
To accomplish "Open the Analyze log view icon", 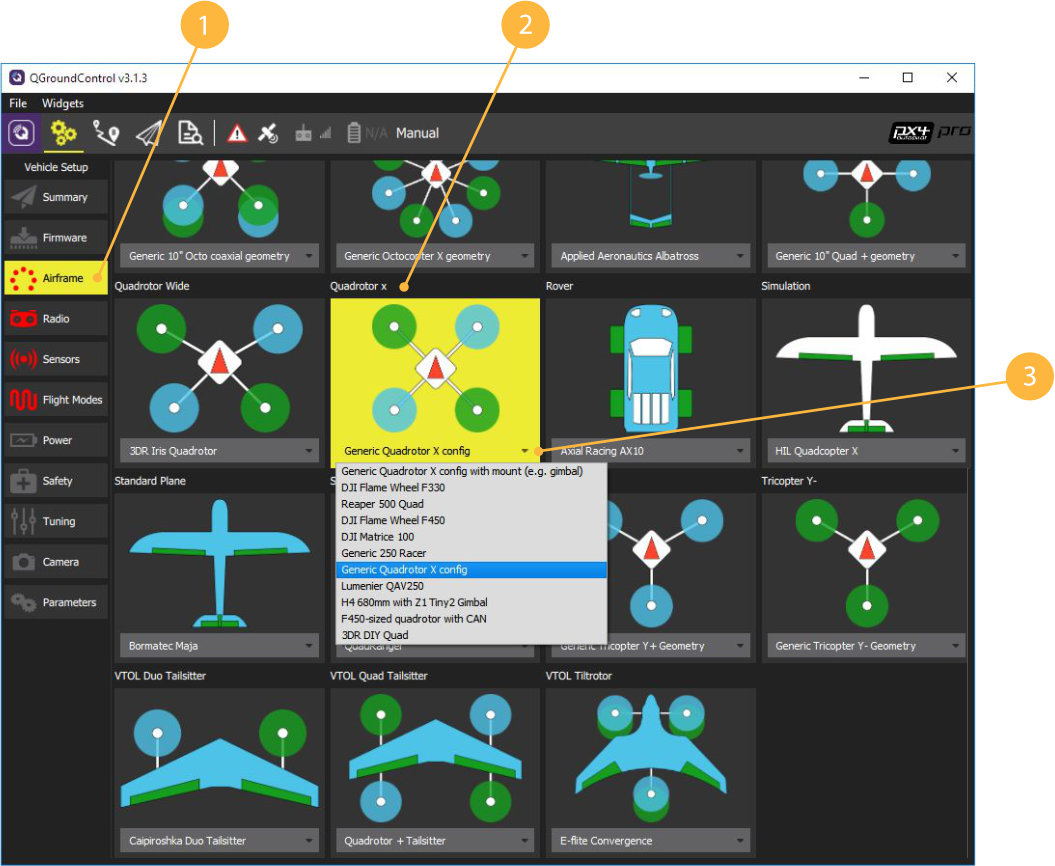I will [190, 133].
